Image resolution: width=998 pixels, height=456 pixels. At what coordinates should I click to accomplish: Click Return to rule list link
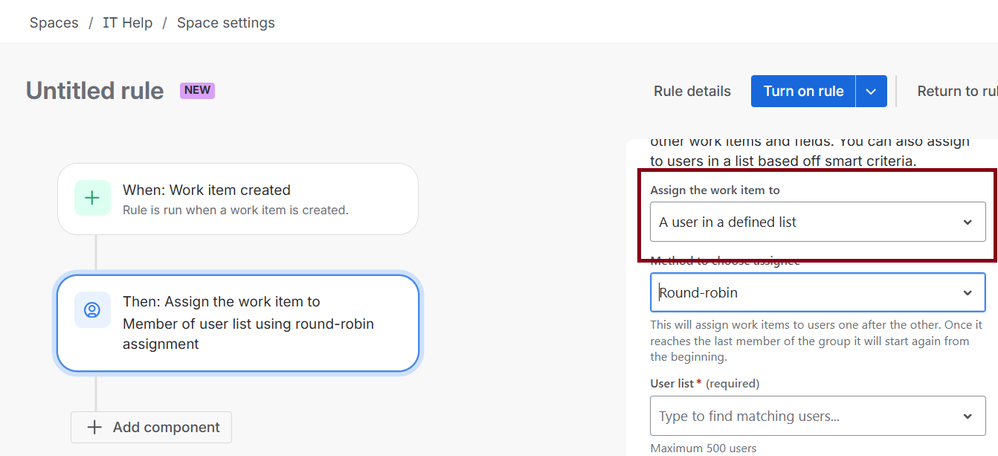[956, 91]
